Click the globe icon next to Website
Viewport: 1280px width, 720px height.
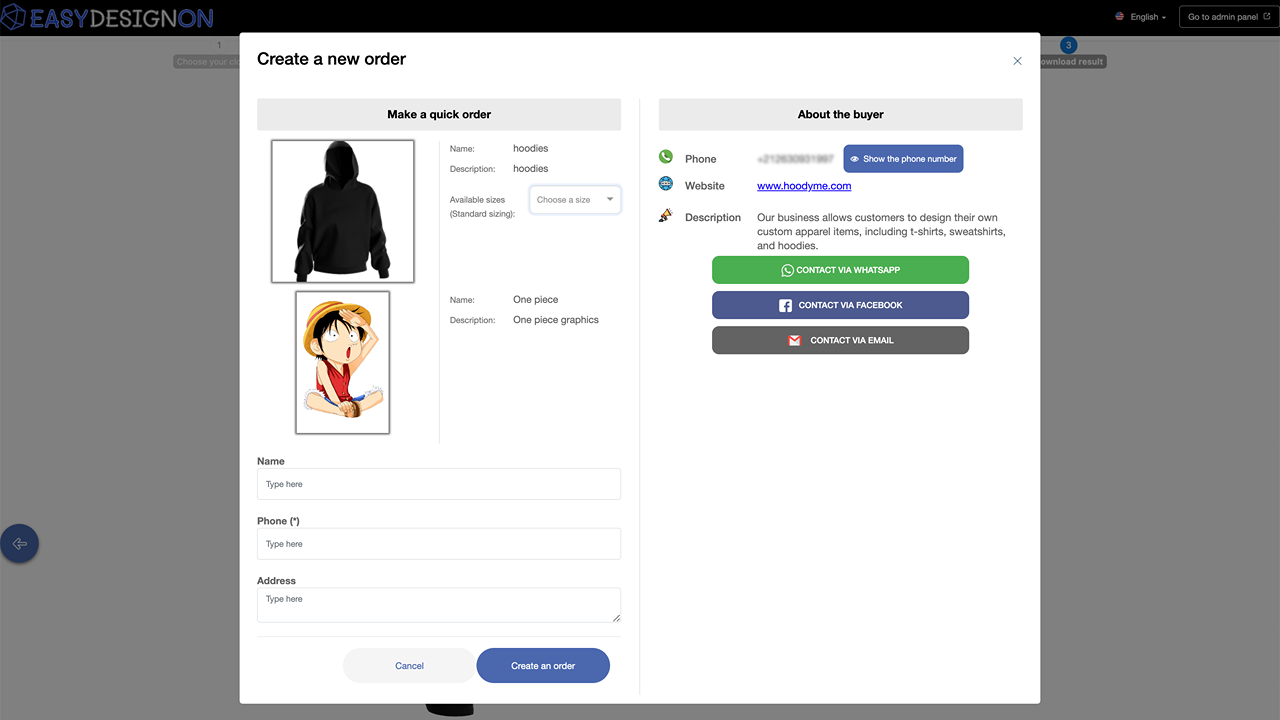[665, 184]
